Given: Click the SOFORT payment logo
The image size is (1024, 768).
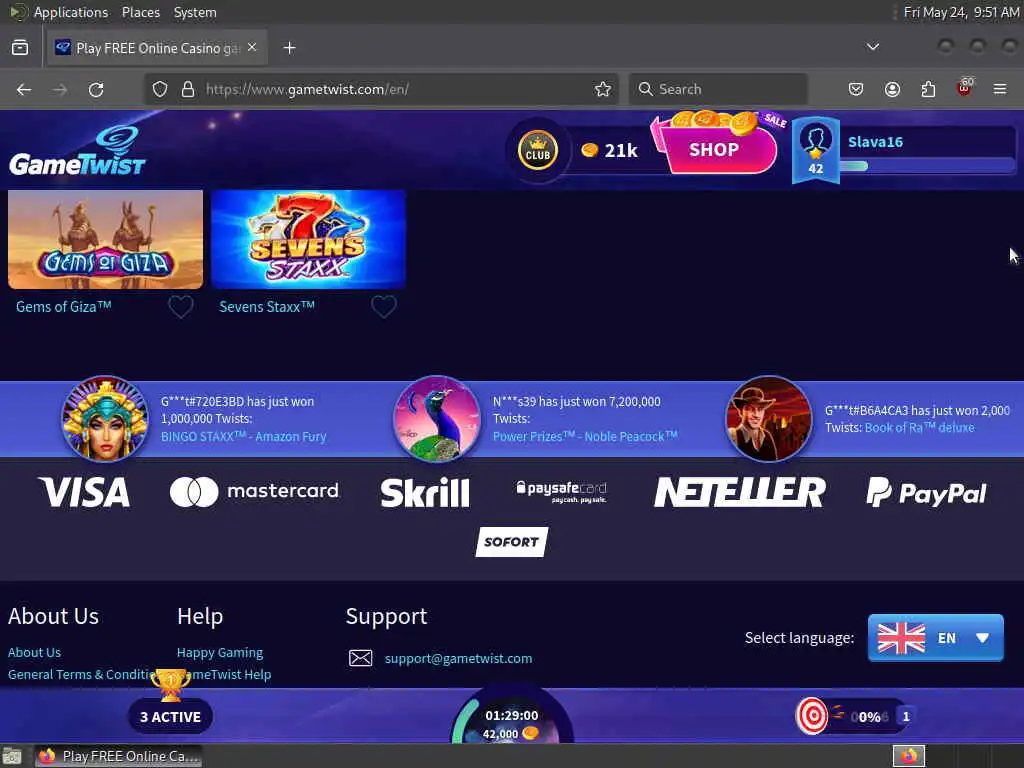Looking at the screenshot, I should [x=512, y=542].
